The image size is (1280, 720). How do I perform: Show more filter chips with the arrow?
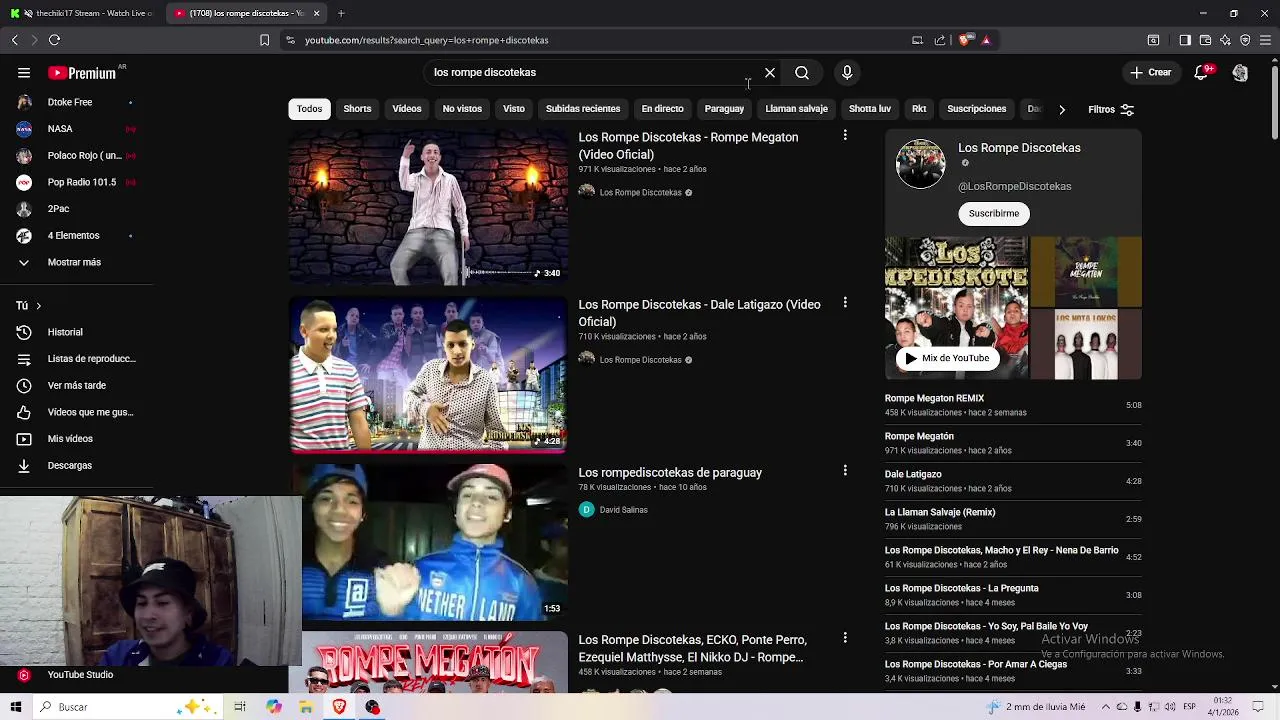point(1062,109)
